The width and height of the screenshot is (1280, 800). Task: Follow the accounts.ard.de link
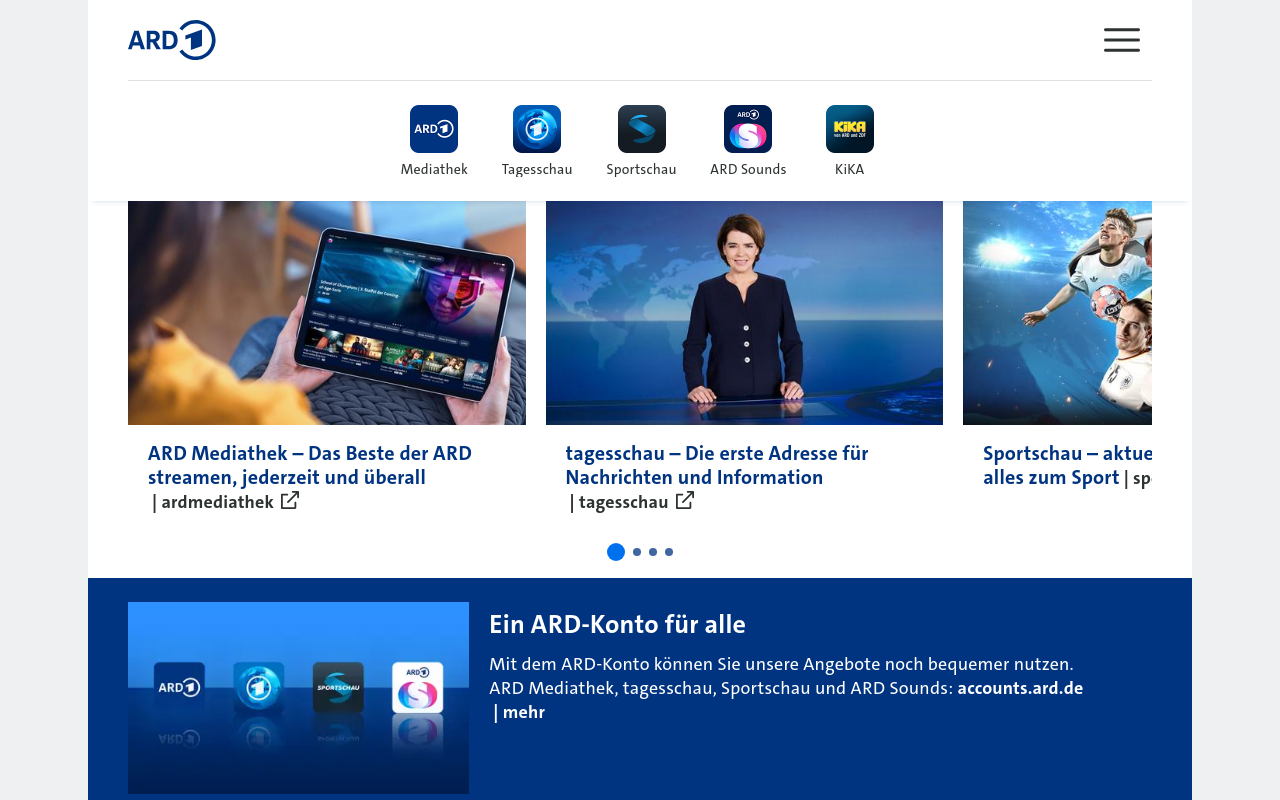[x=1020, y=688]
